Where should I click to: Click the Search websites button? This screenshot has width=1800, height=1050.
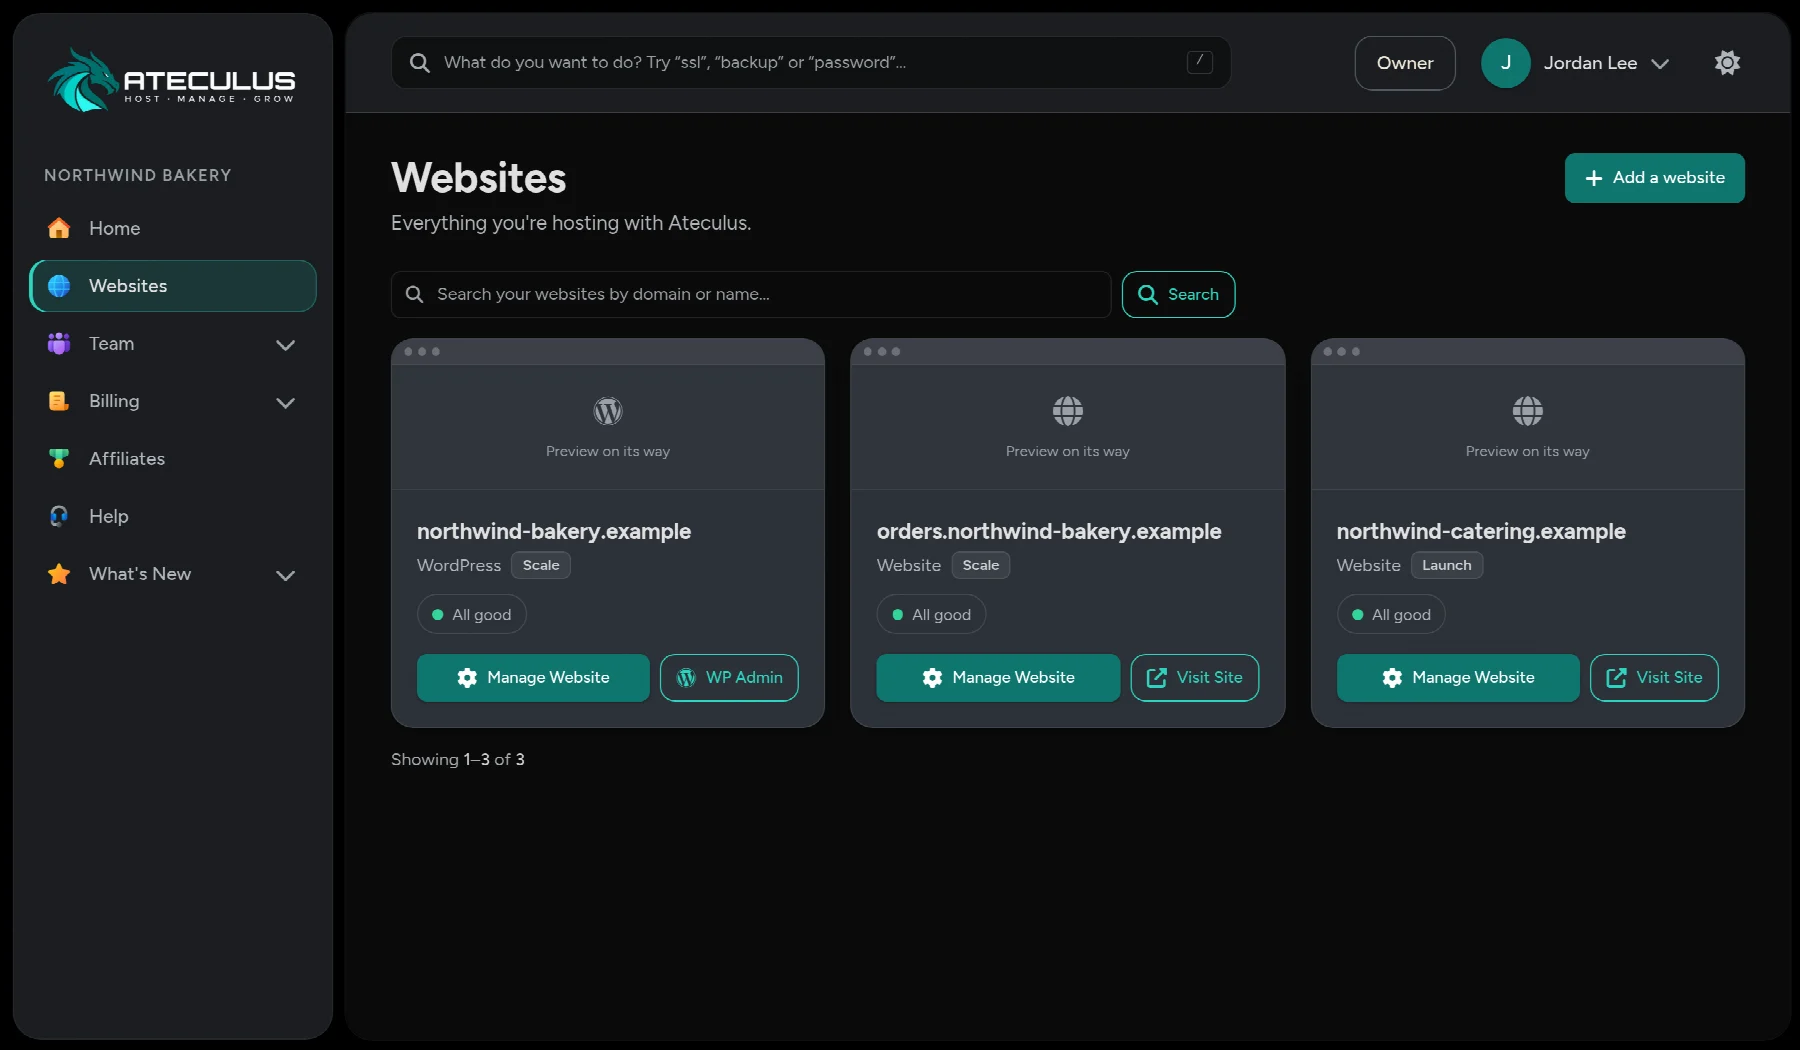tap(1178, 295)
